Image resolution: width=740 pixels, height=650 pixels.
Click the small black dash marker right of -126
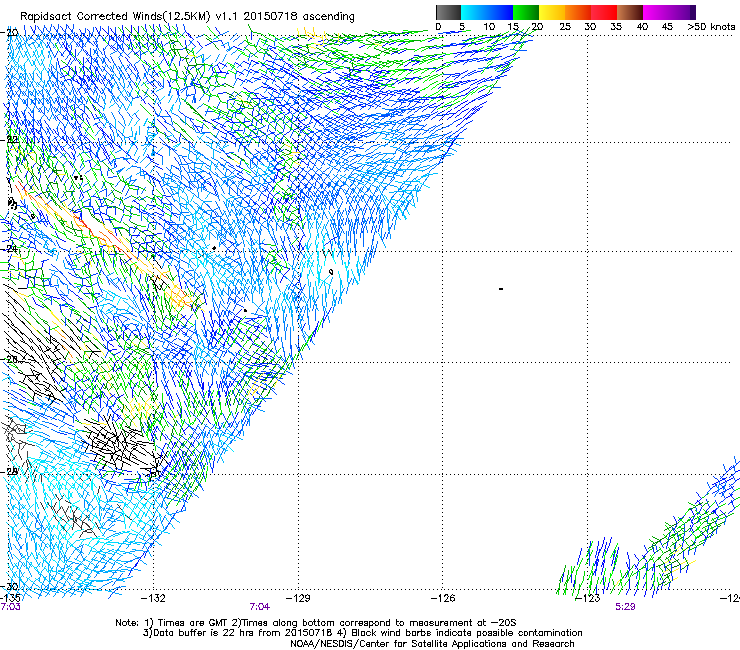501,288
